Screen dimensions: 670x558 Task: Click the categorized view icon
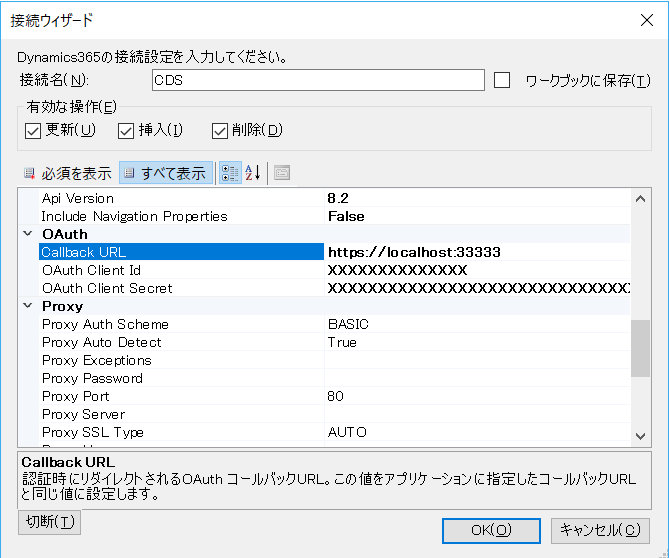230,173
